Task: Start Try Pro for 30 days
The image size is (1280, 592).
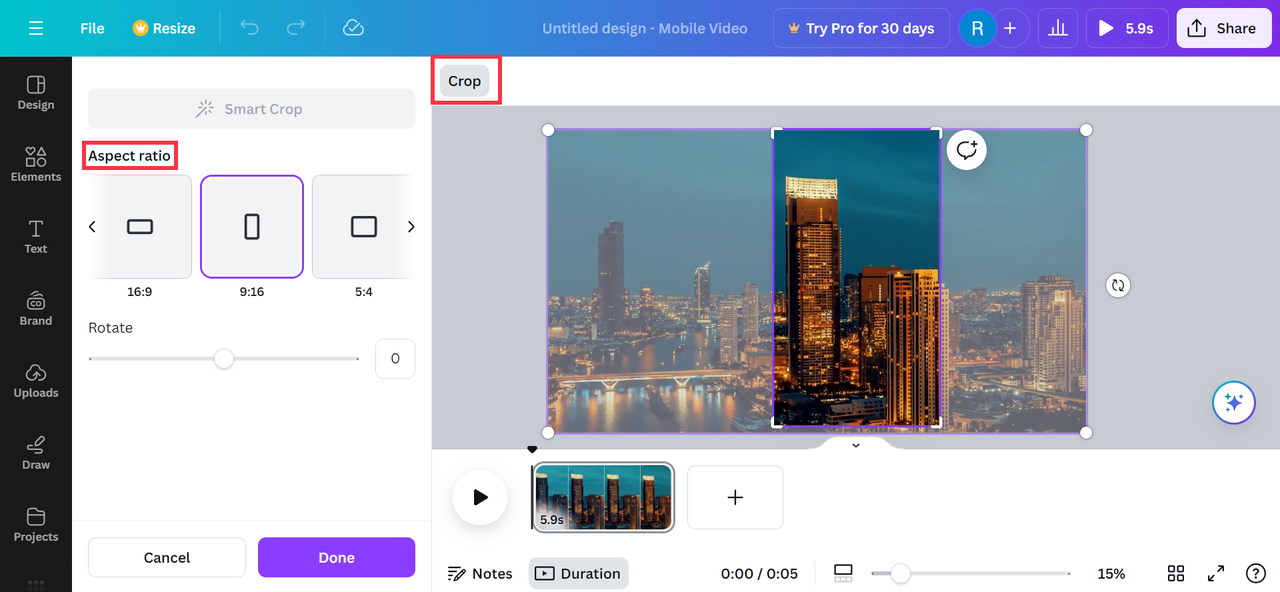Action: pos(861,28)
